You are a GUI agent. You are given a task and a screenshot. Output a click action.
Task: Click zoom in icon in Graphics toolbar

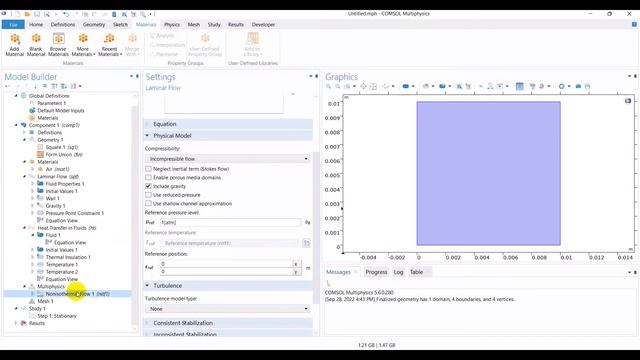(x=329, y=86)
